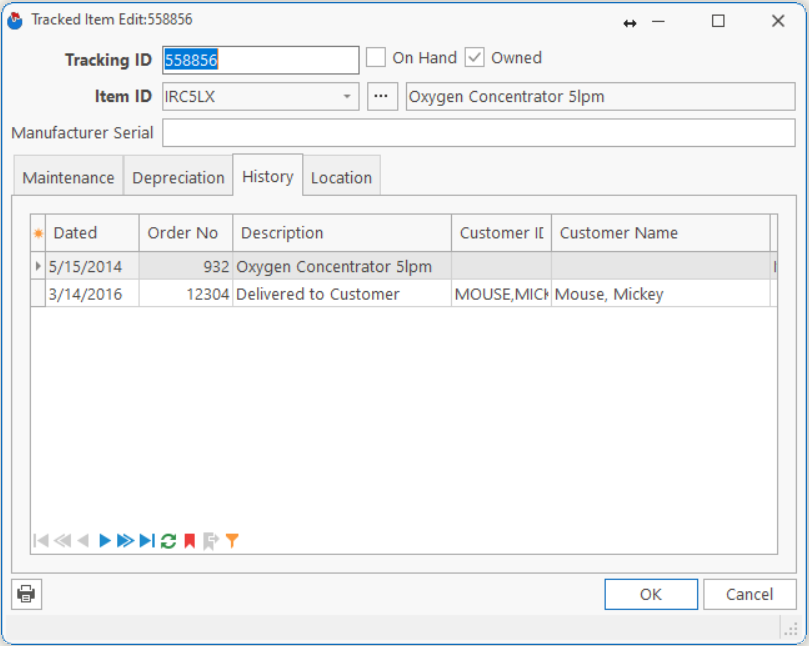
Task: Sort by the Dated column header
Action: click(92, 233)
